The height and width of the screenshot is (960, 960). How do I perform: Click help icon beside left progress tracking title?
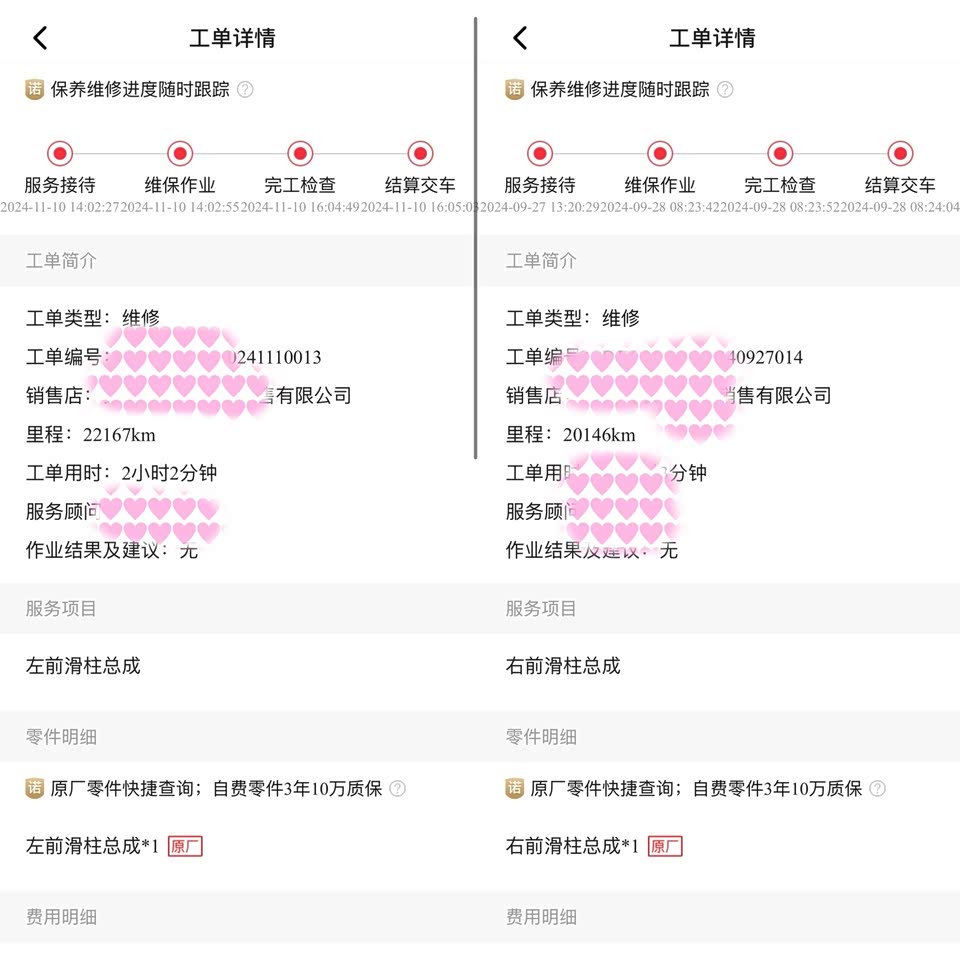point(245,89)
